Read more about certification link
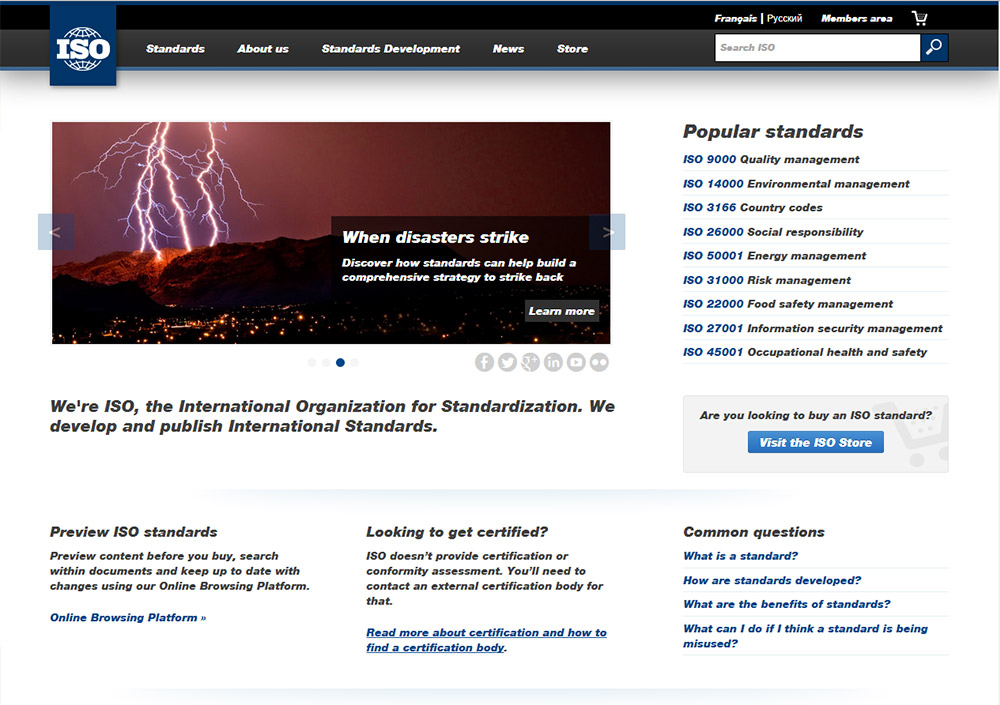 (x=486, y=640)
